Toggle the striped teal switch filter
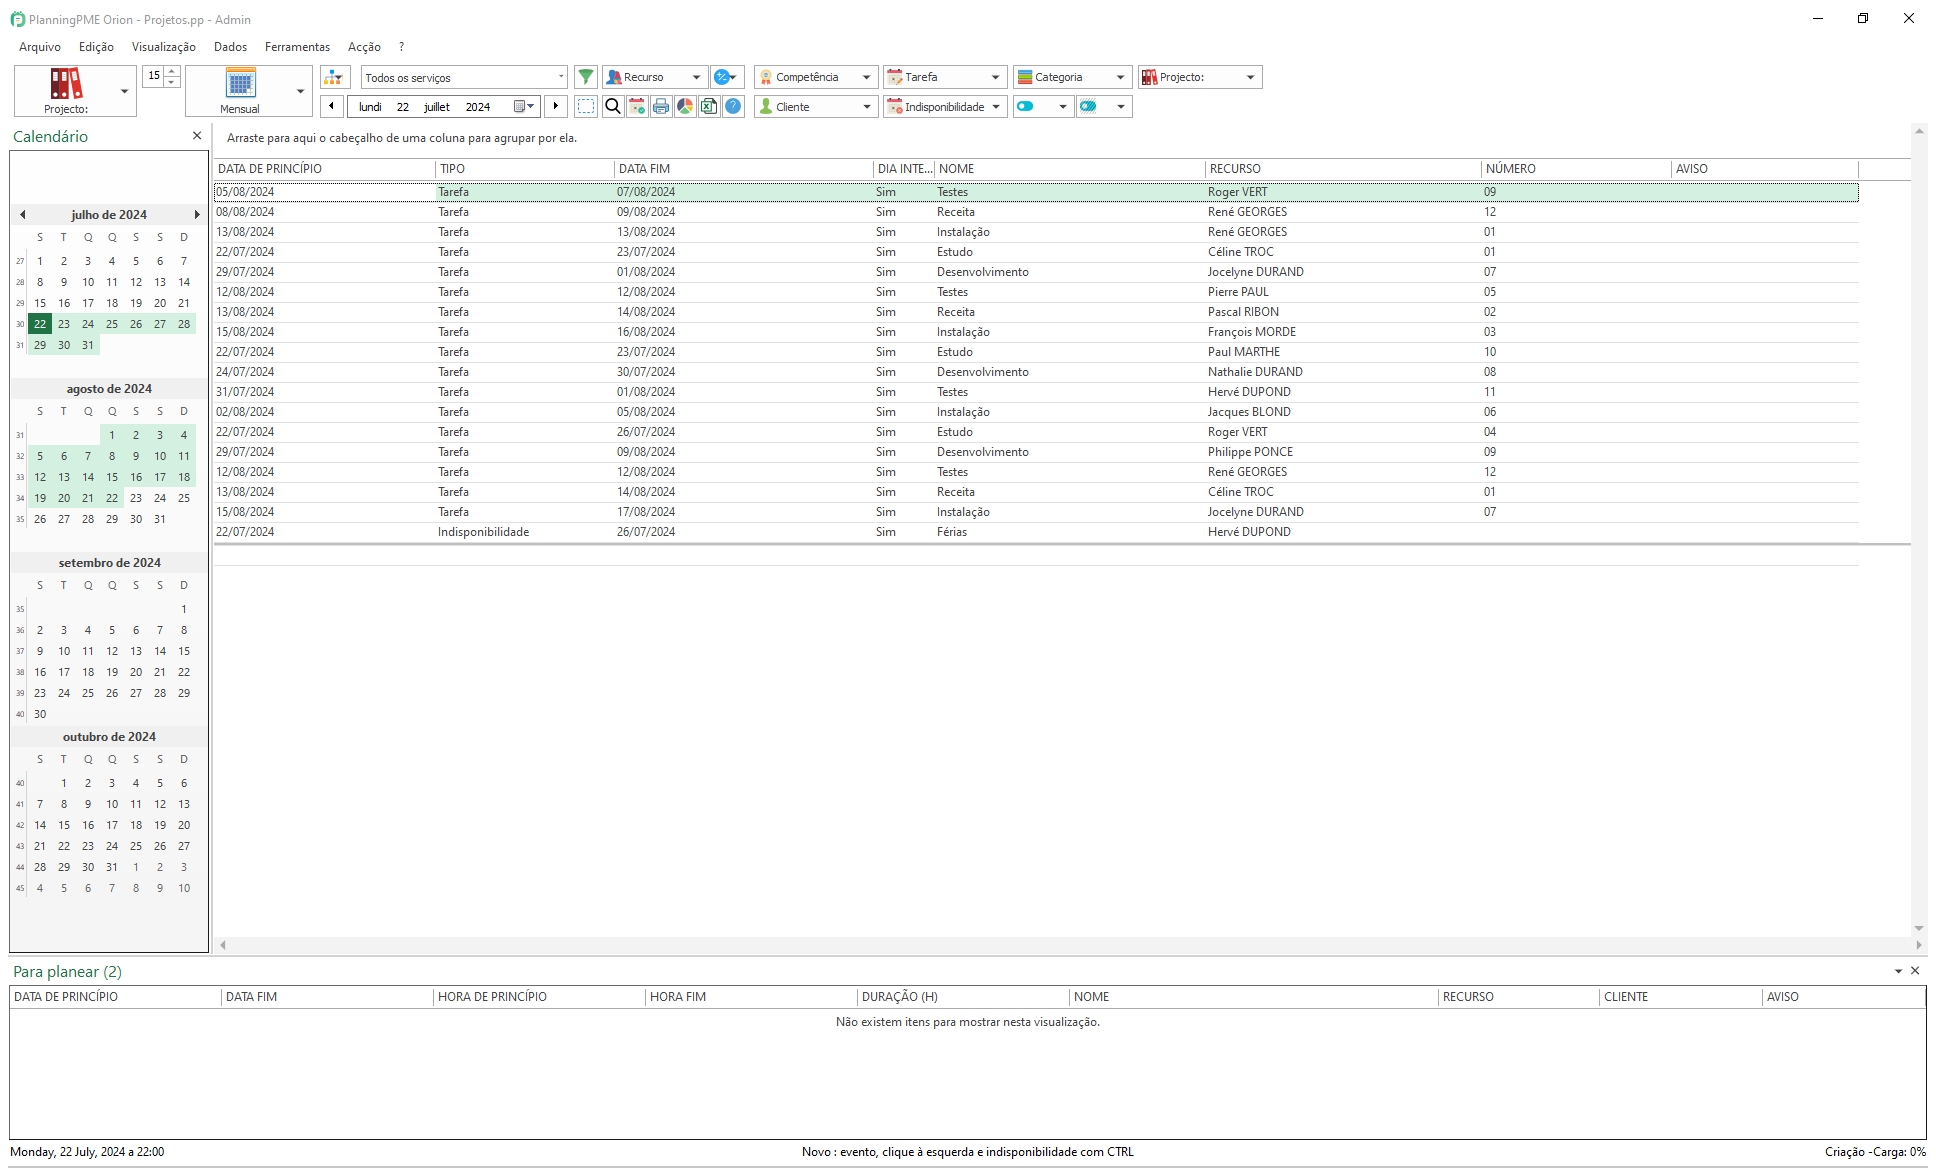The width and height of the screenshot is (1936, 1168). pyautogui.click(x=1088, y=106)
